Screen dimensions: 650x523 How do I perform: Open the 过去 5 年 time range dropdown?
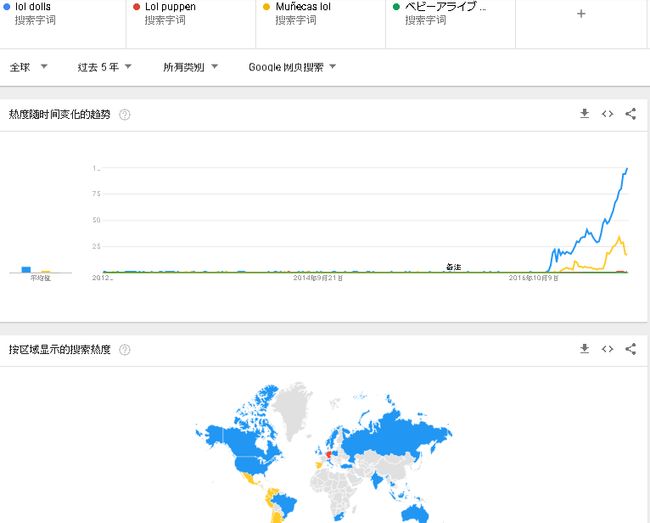104,67
